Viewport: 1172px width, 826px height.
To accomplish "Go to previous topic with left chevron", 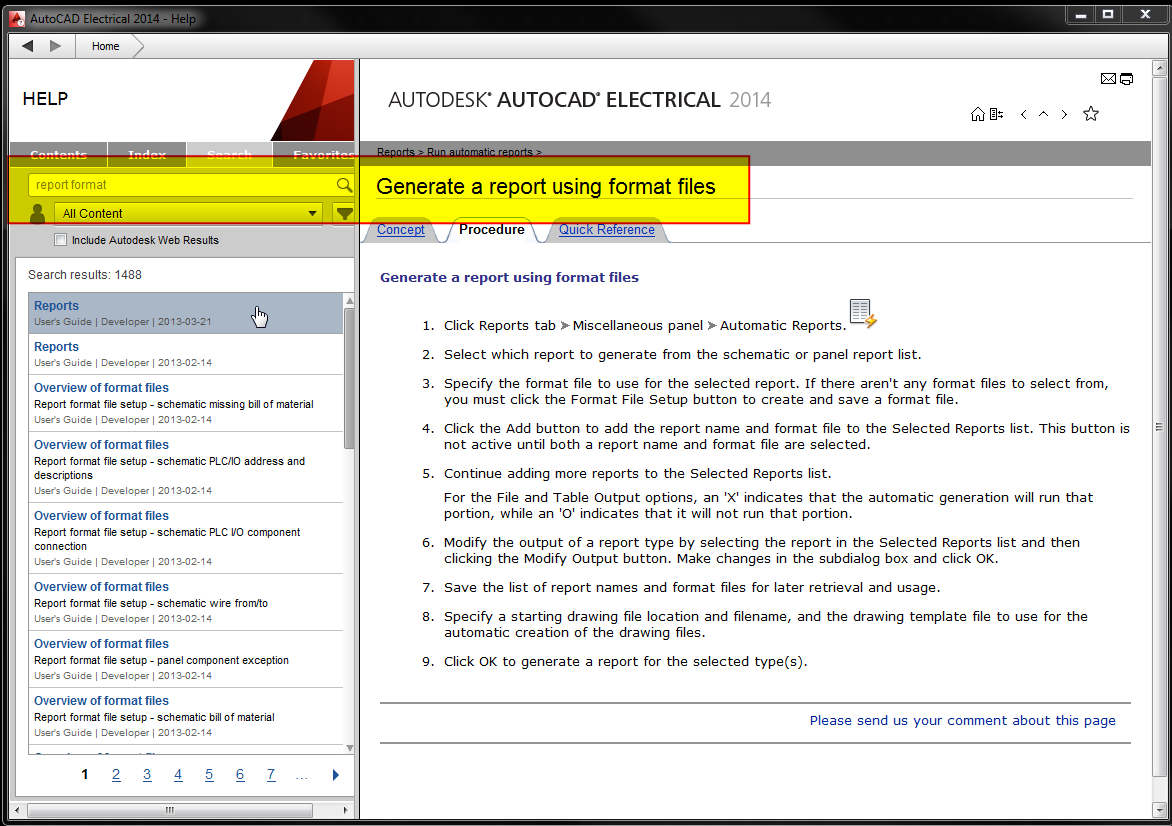I will pyautogui.click(x=1023, y=114).
